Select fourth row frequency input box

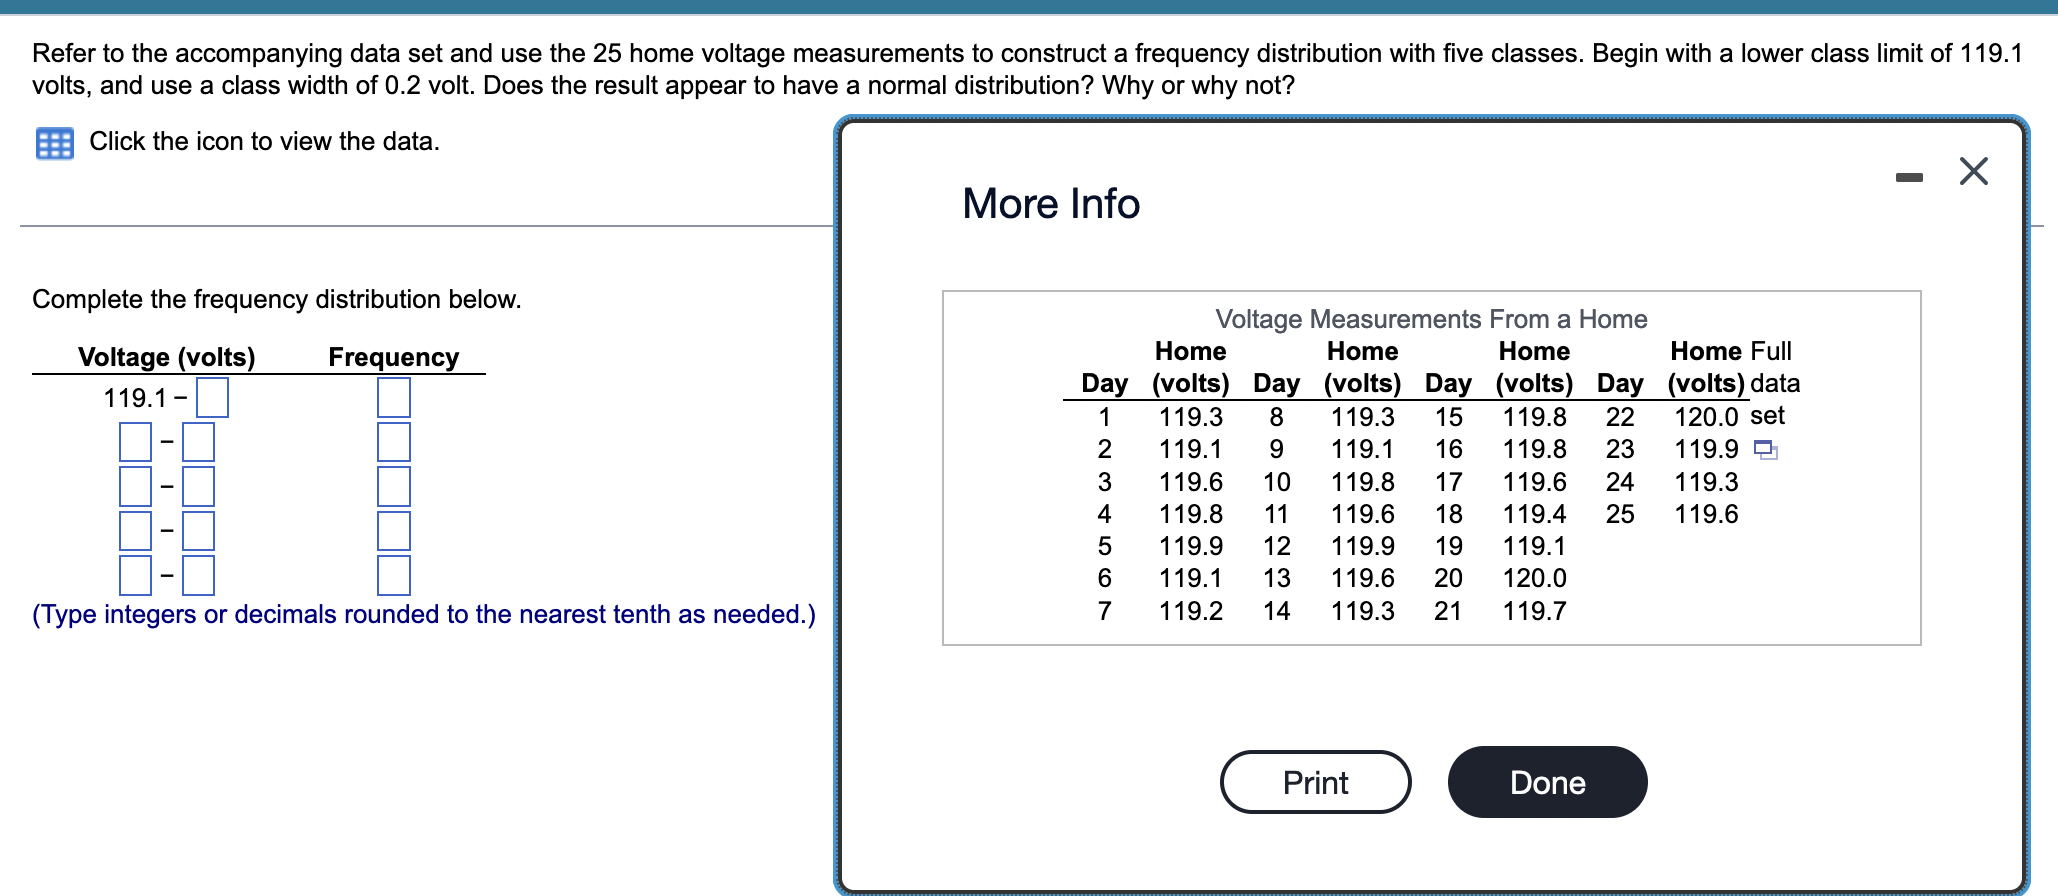click(x=394, y=530)
